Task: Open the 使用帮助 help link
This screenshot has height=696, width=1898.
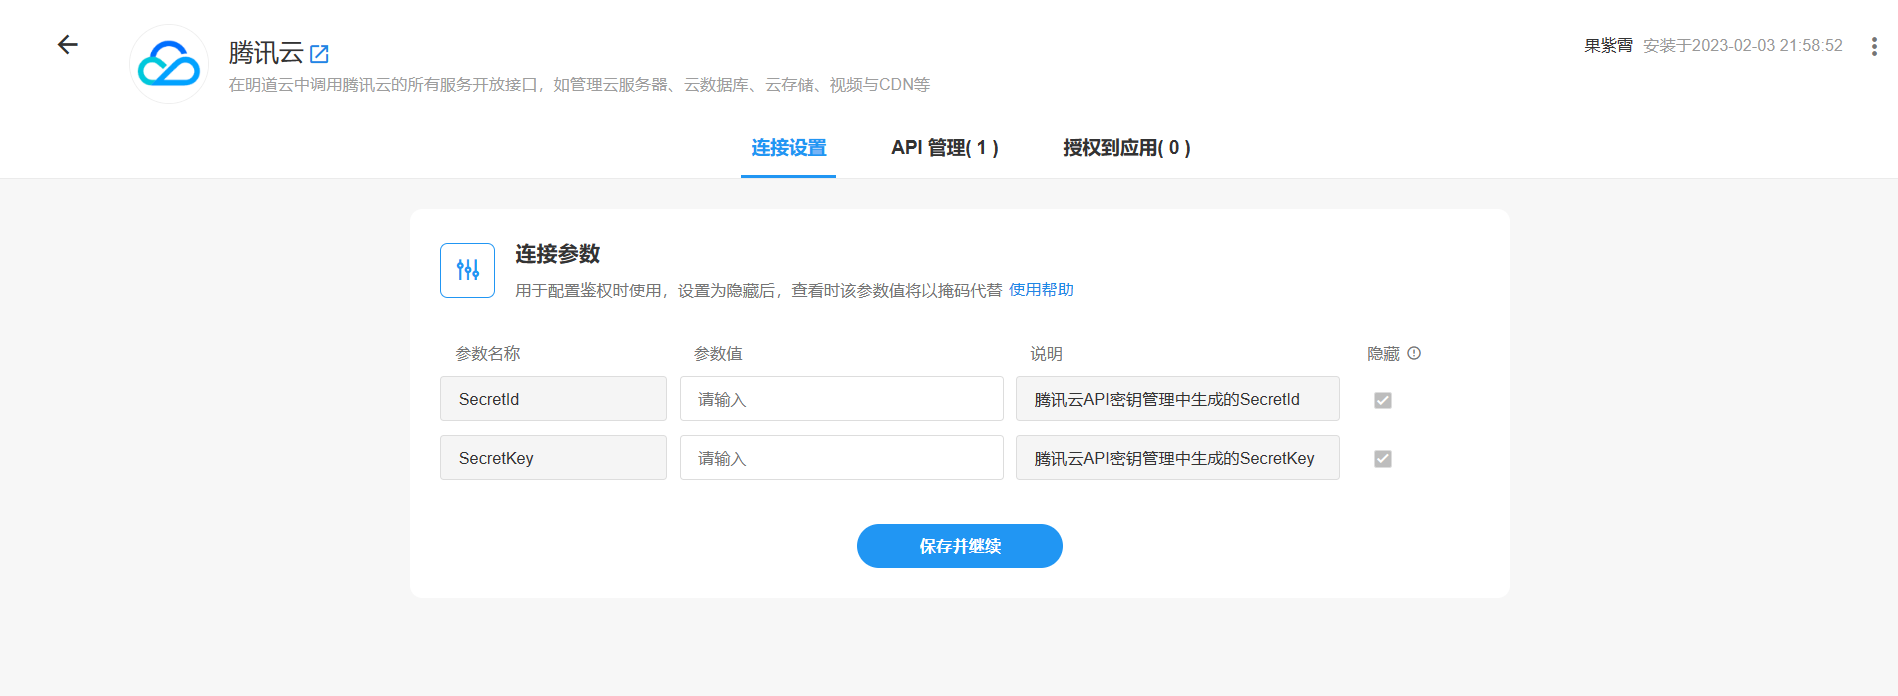Action: [x=1040, y=290]
